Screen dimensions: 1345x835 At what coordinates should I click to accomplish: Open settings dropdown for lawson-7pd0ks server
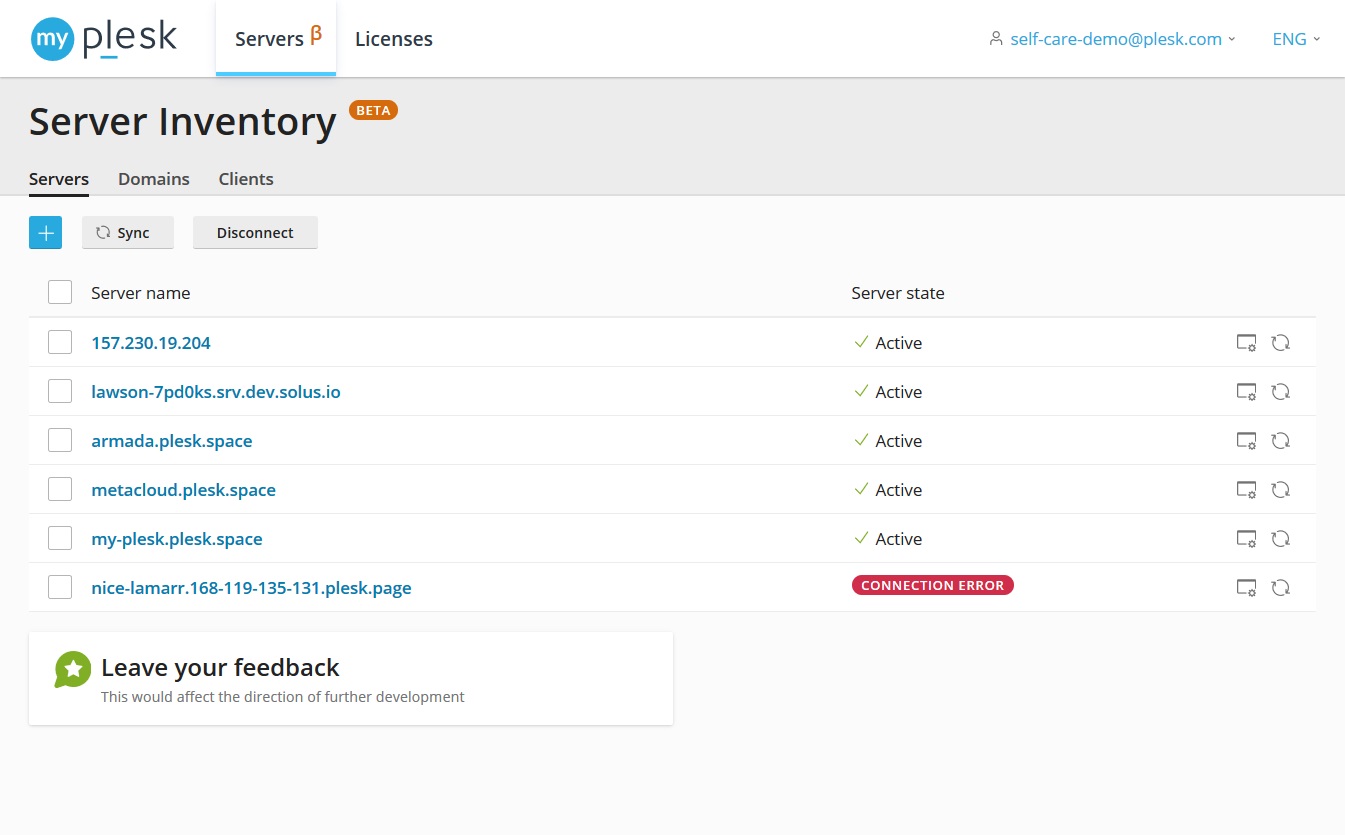pyautogui.click(x=1246, y=391)
